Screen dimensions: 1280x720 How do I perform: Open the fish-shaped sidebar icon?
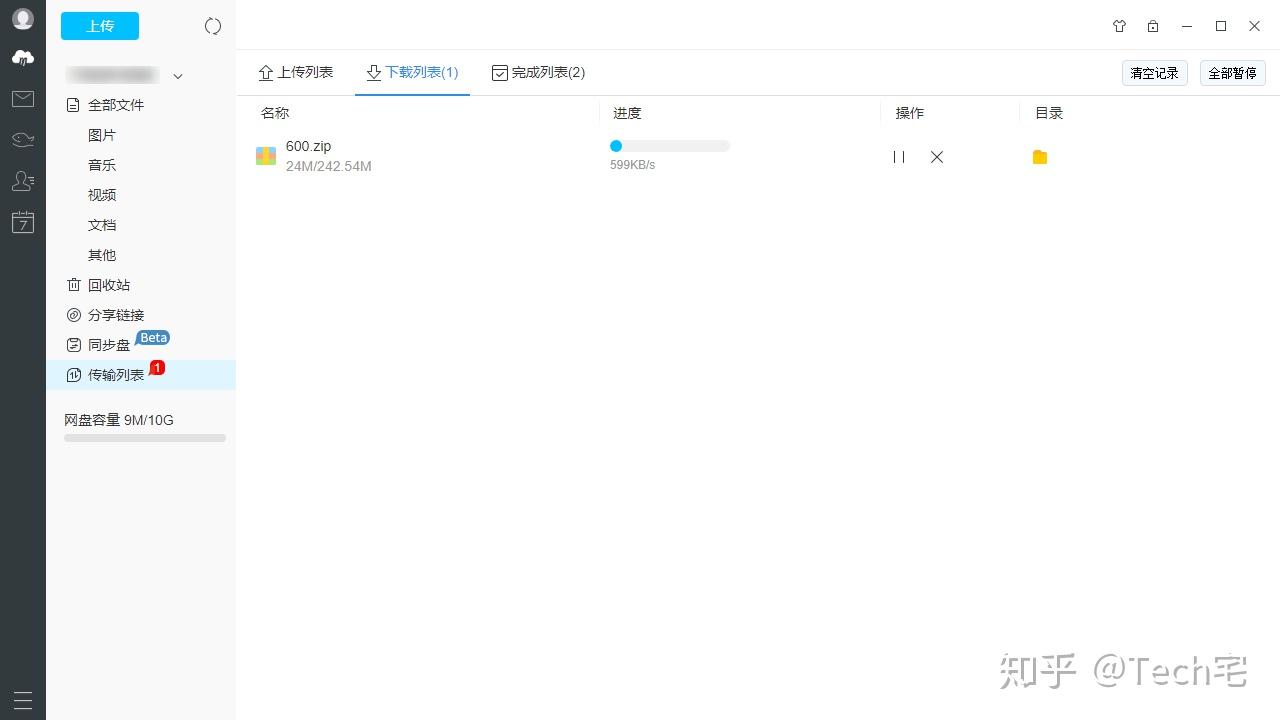(x=22, y=139)
